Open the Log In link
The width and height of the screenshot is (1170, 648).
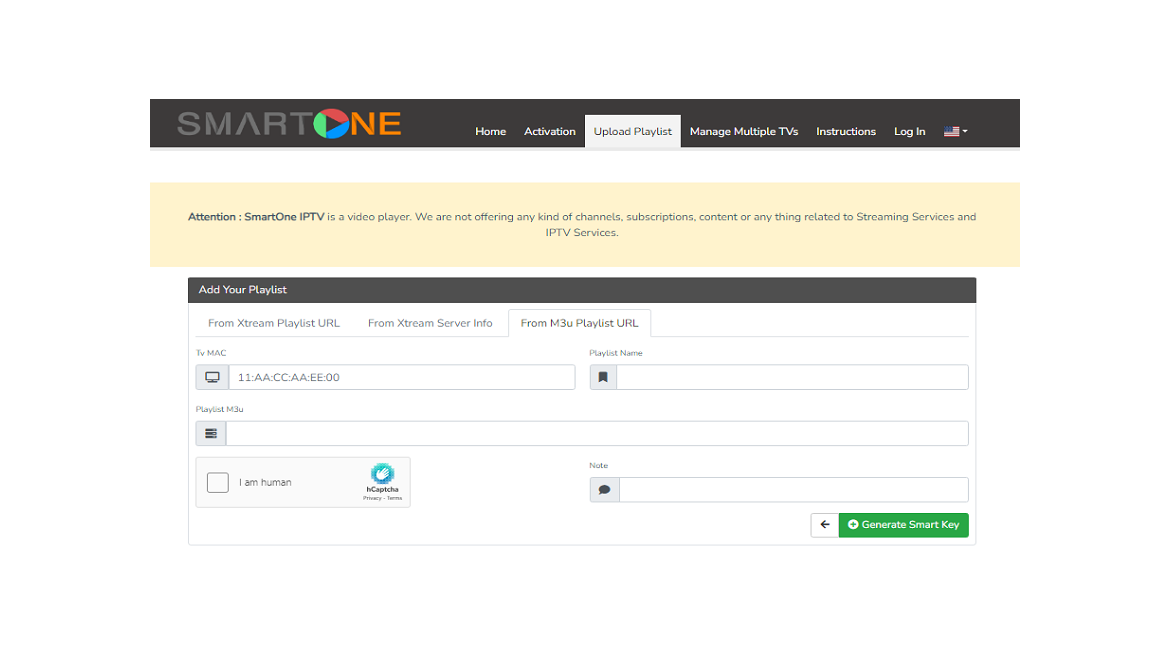[909, 132]
